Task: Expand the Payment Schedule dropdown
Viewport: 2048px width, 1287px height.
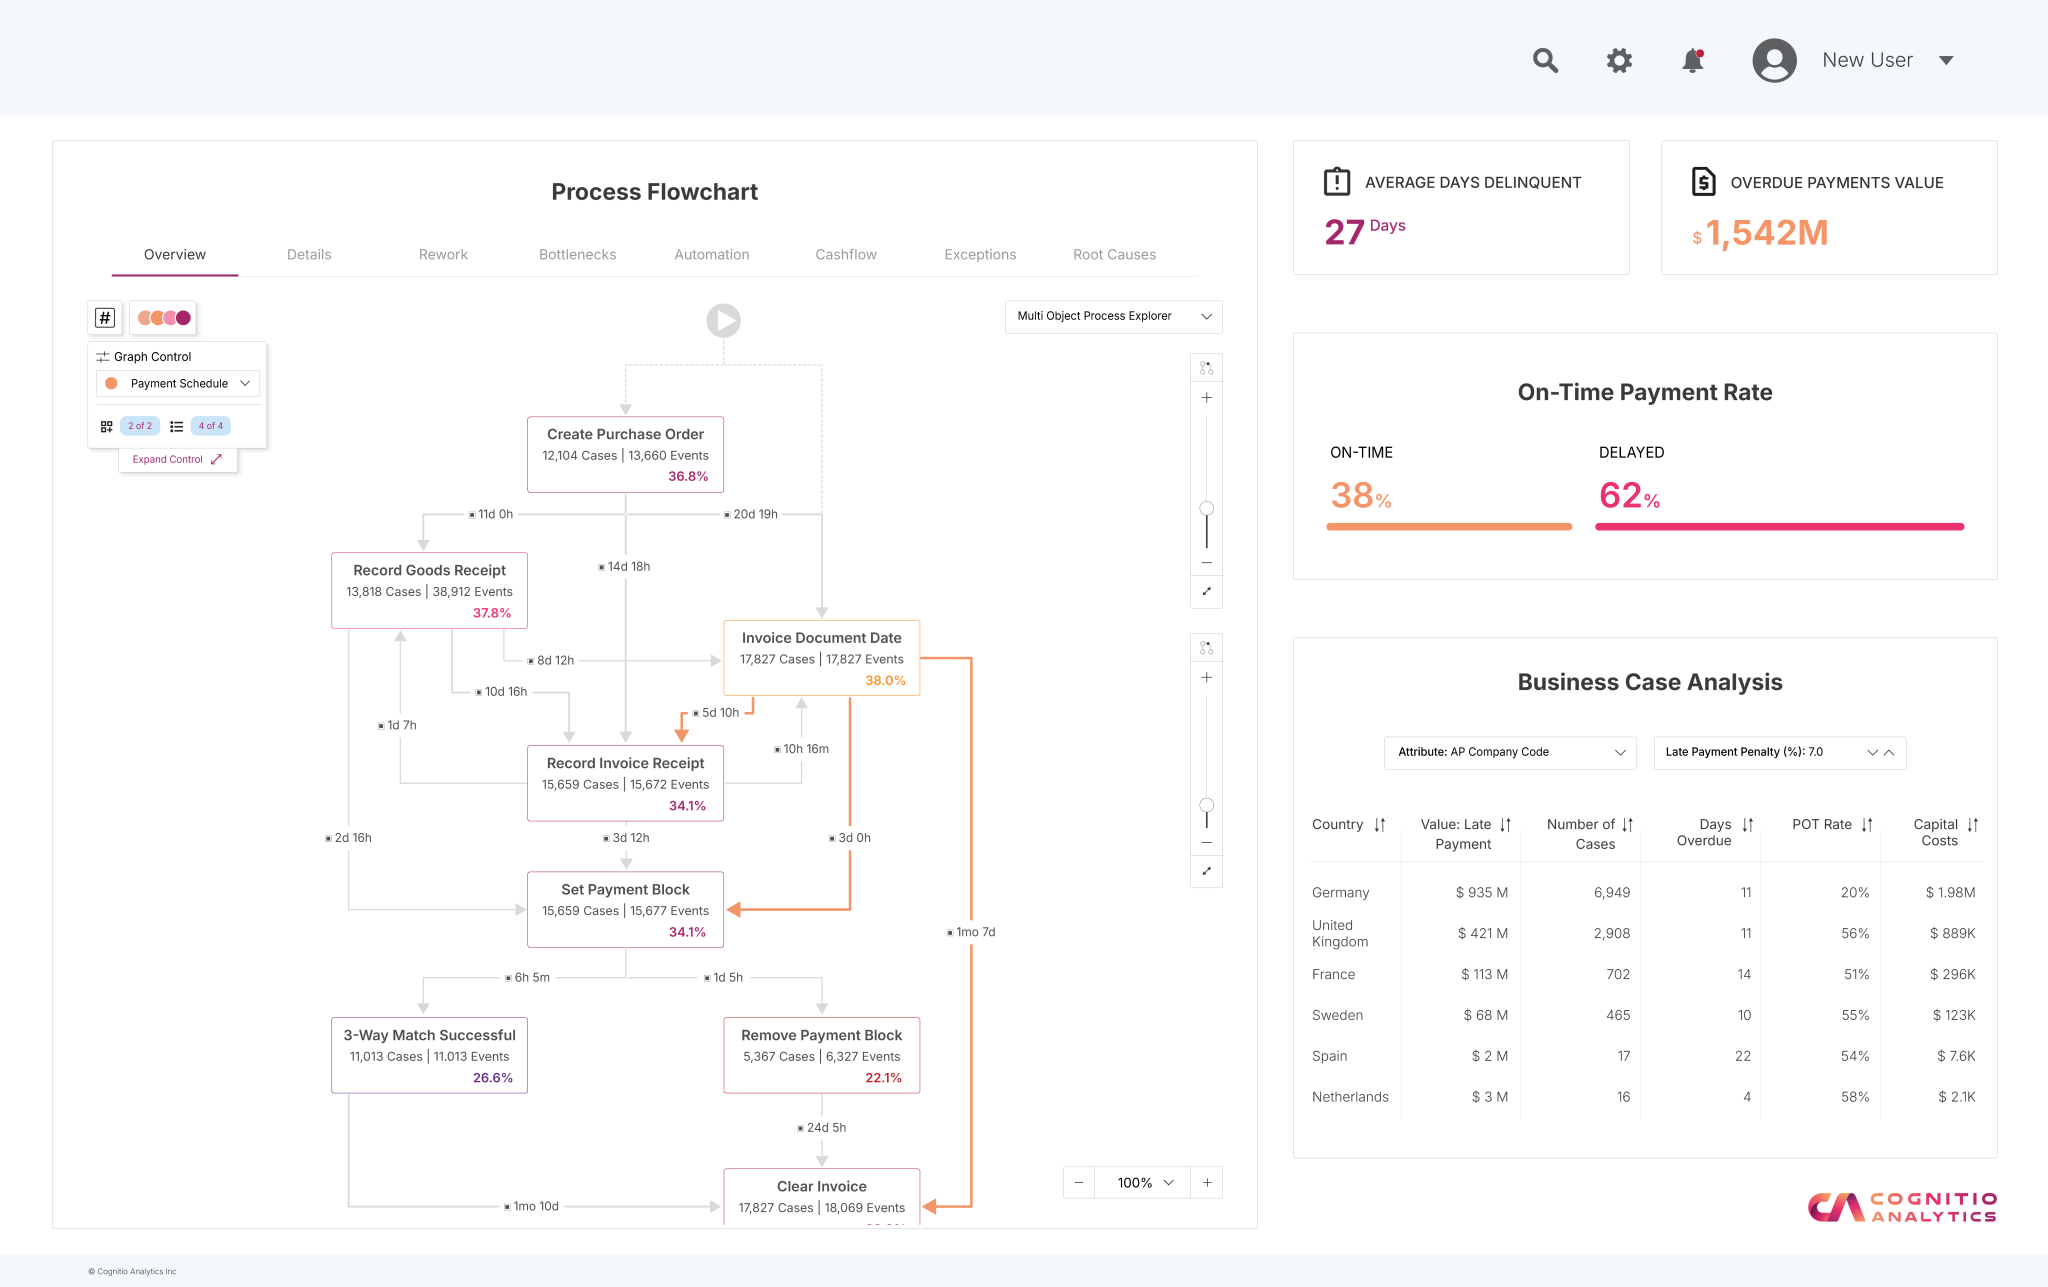Action: (178, 384)
